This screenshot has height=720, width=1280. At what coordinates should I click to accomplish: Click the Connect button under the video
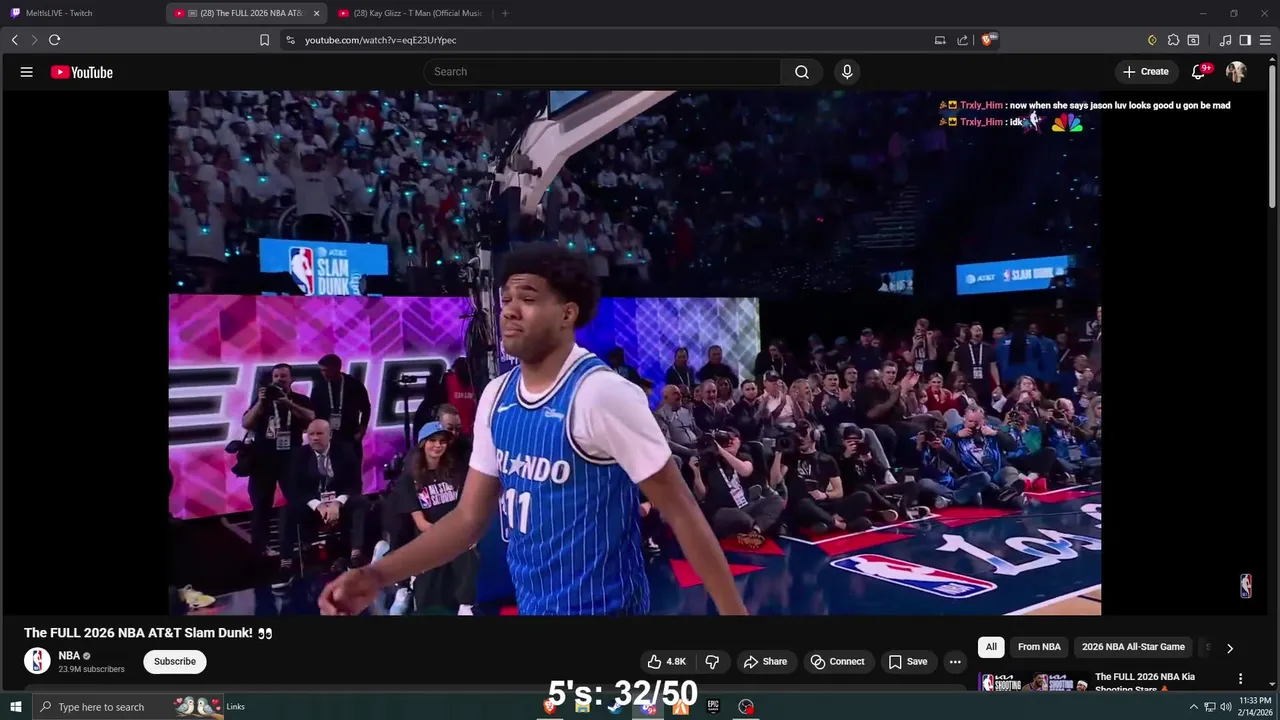(838, 661)
